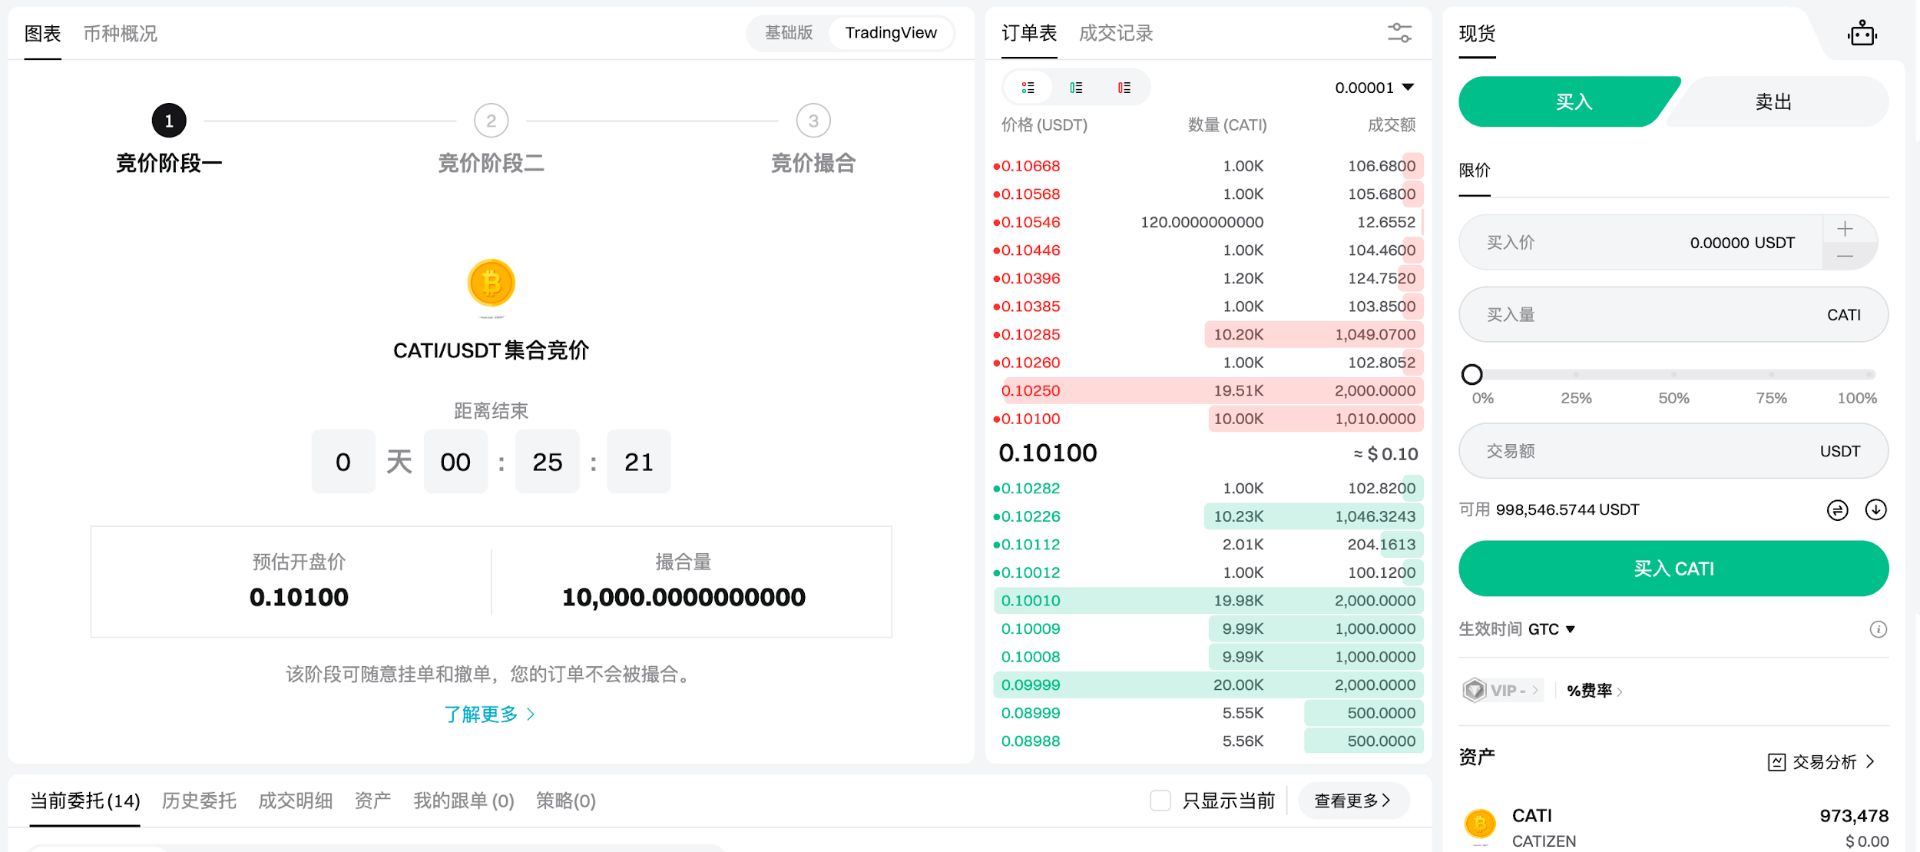Select the 0.08988 buy order price
This screenshot has width=1920, height=852.
click(1030, 741)
